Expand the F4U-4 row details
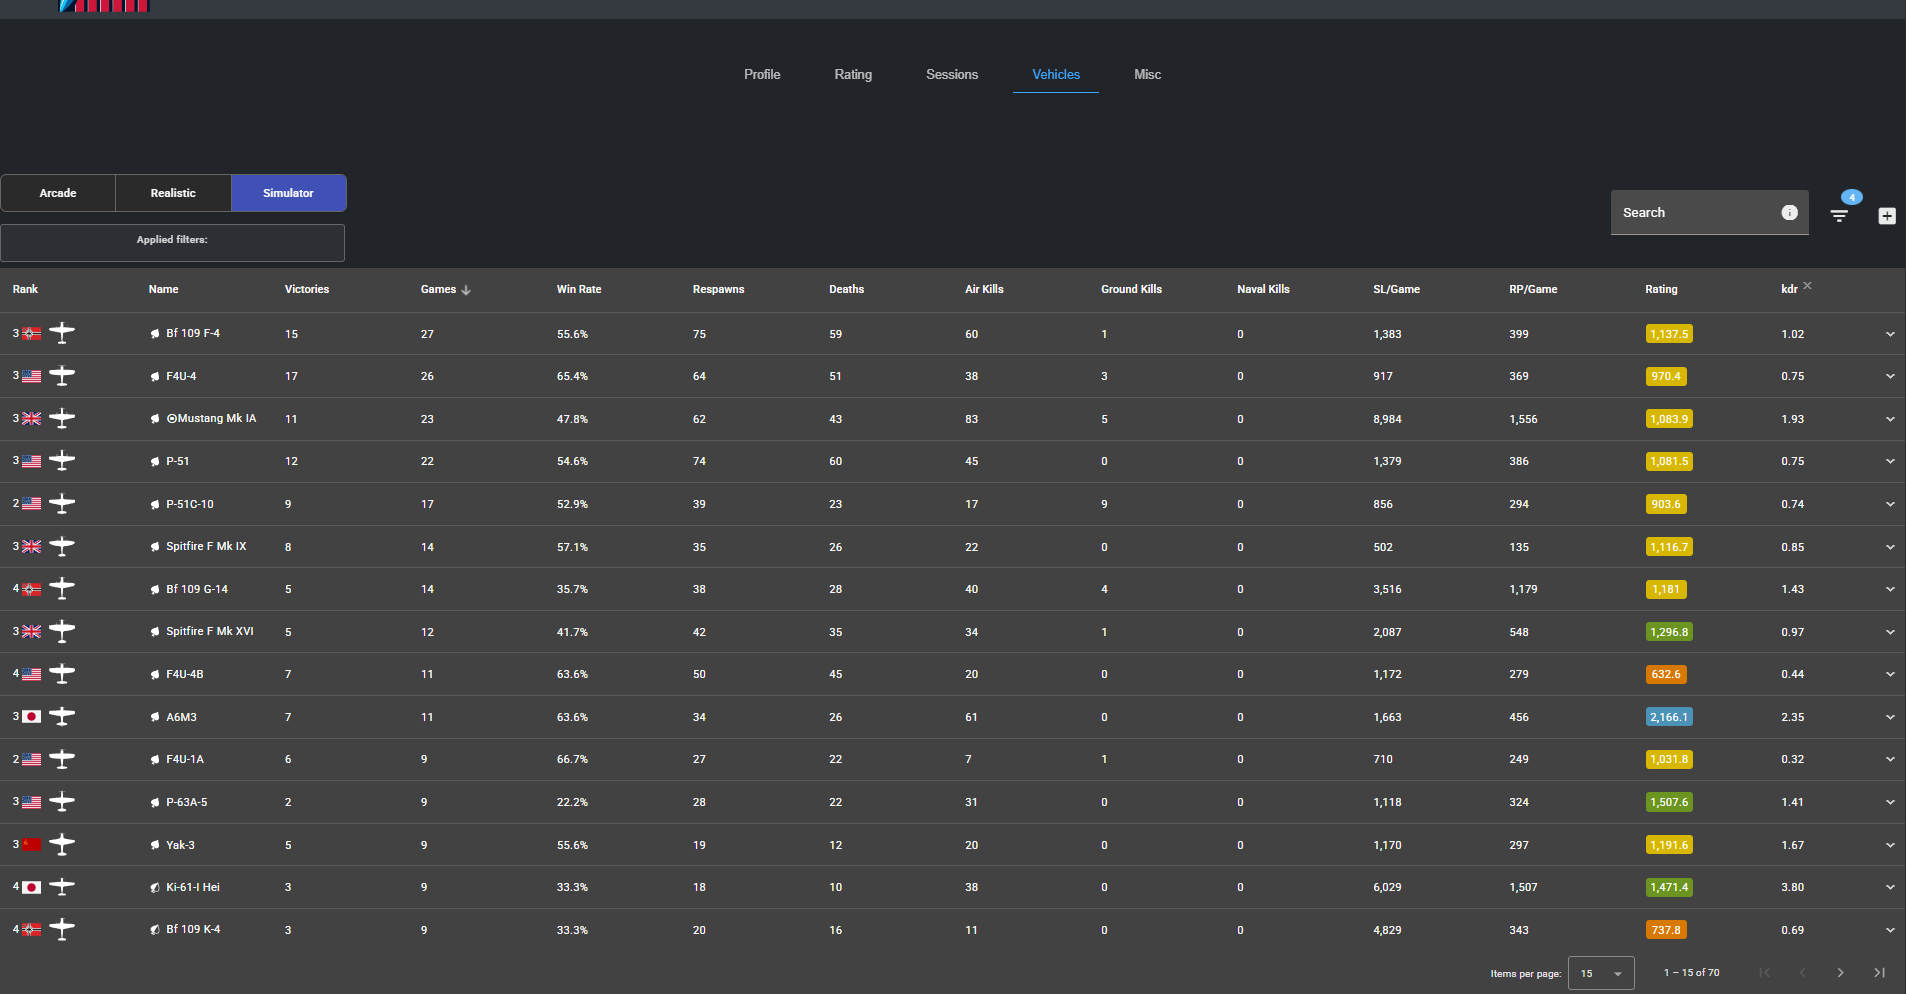This screenshot has height=994, width=1906. [x=1890, y=376]
